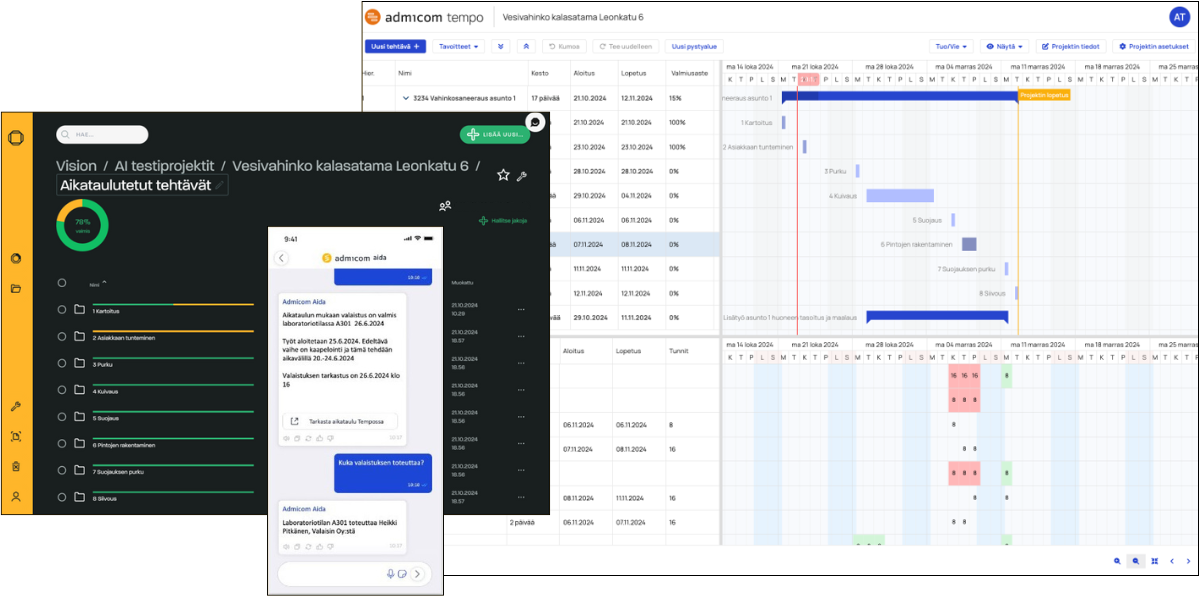
Task: Click the Uusi pystyalue button
Action: (x=694, y=46)
